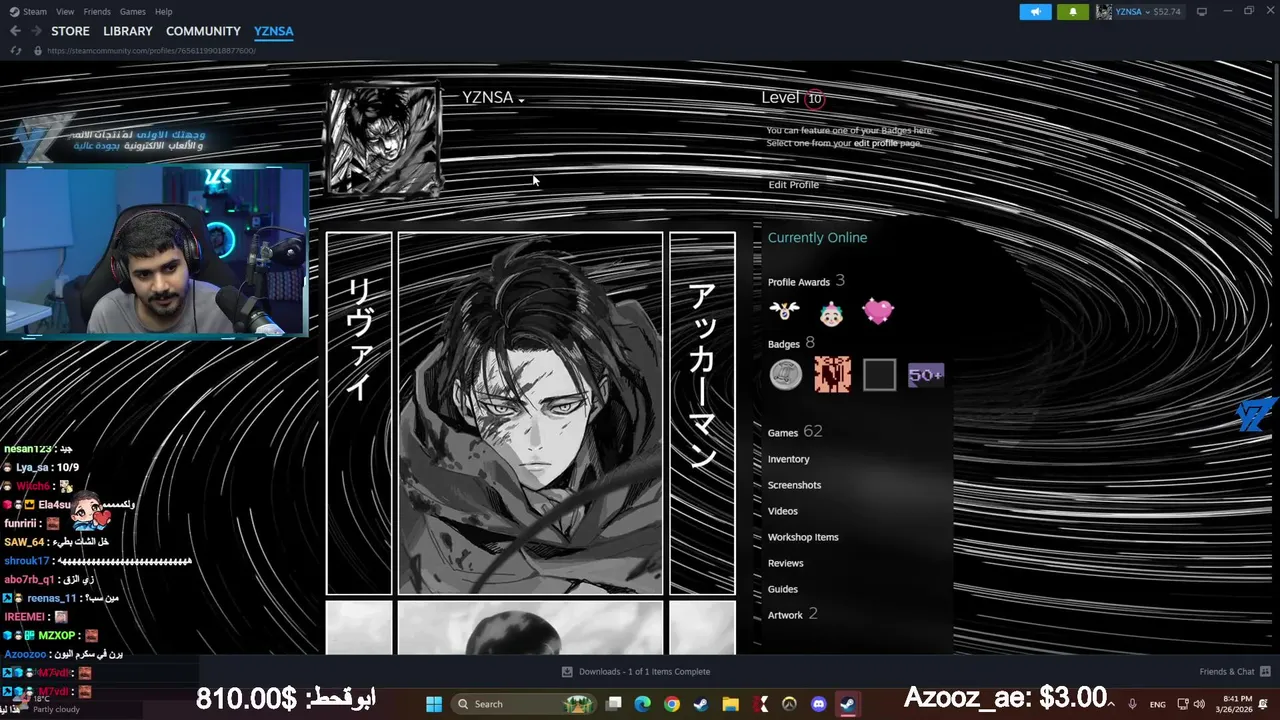
Task: View the orange patterned badge
Action: tap(832, 374)
